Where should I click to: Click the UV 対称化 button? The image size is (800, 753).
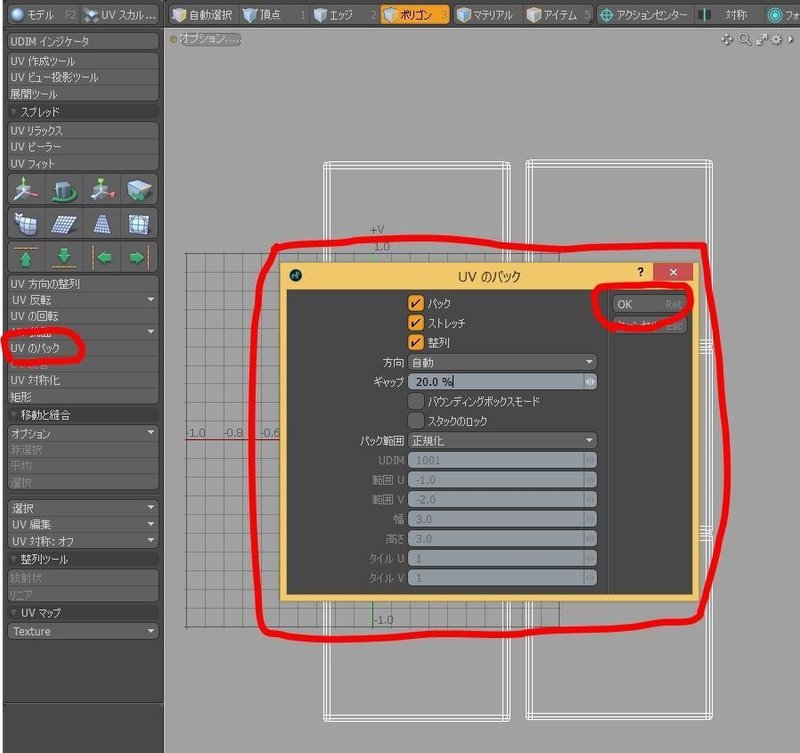tap(83, 380)
